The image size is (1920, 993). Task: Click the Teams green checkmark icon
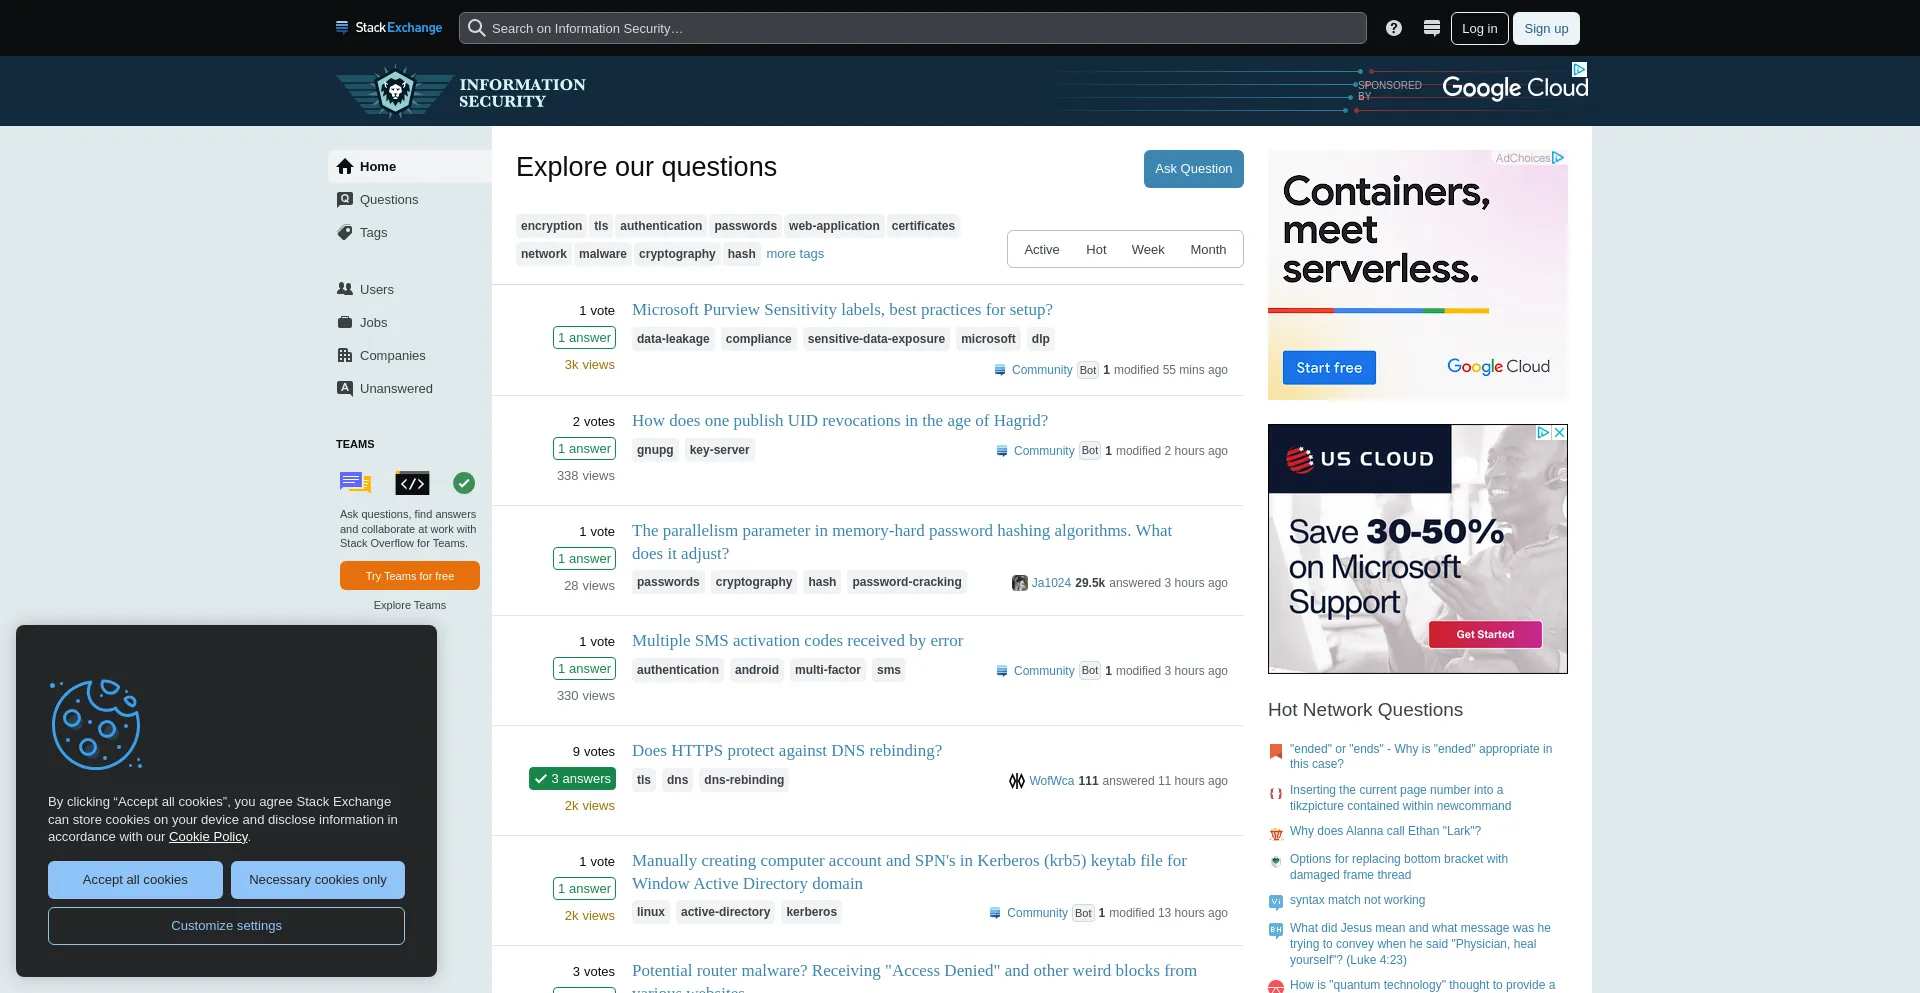(464, 483)
